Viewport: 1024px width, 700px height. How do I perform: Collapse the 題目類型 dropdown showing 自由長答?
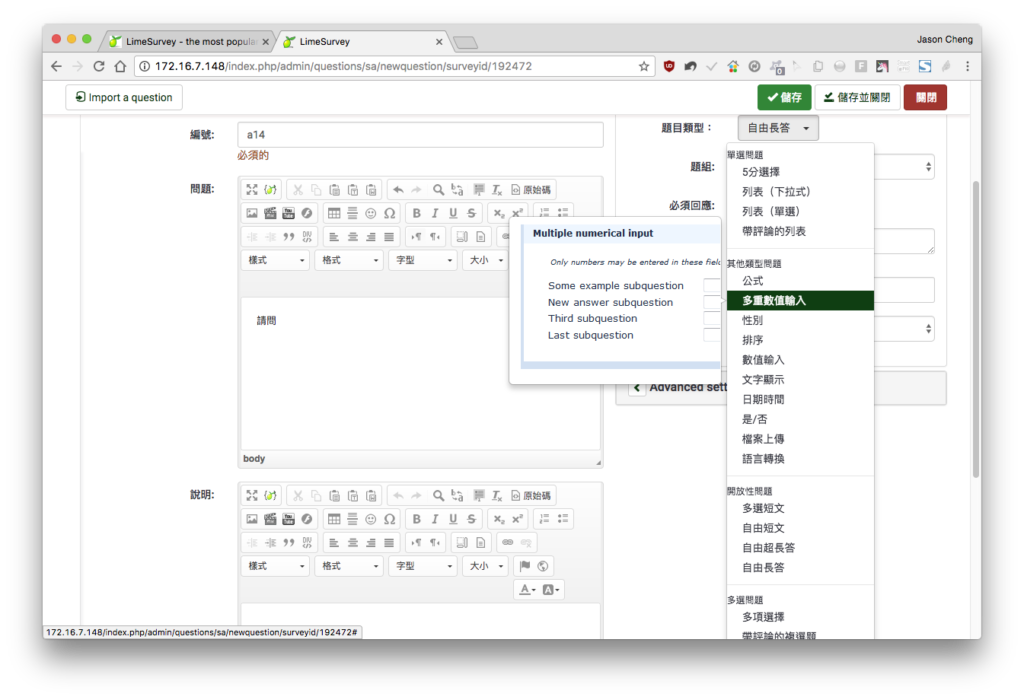(778, 128)
